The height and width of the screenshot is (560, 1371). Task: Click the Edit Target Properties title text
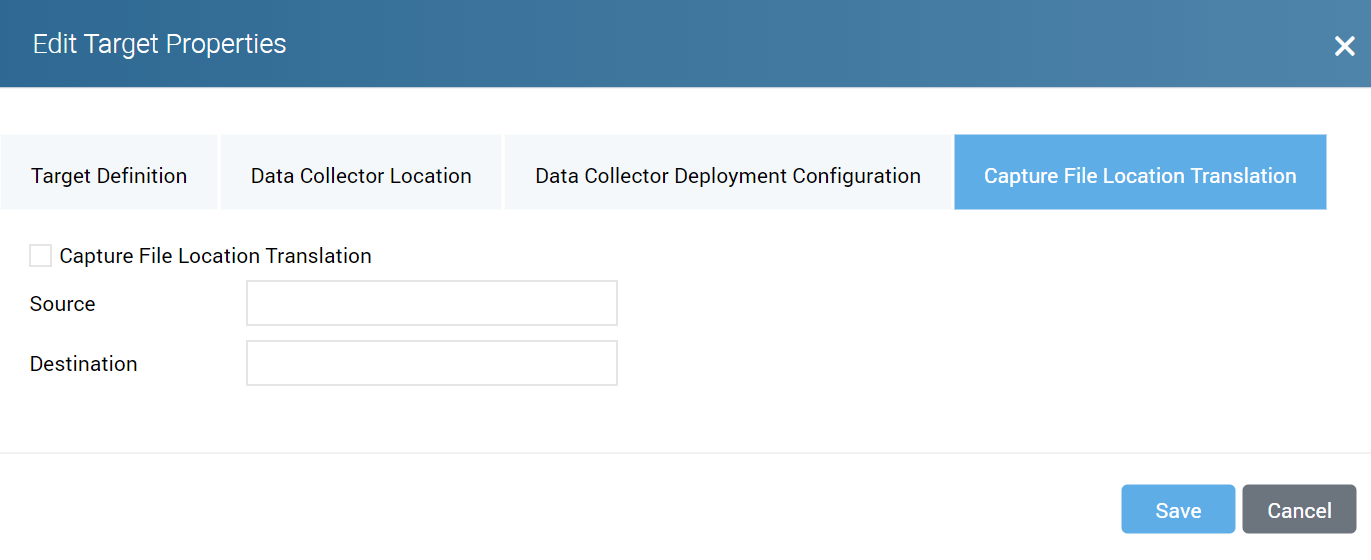pos(160,44)
